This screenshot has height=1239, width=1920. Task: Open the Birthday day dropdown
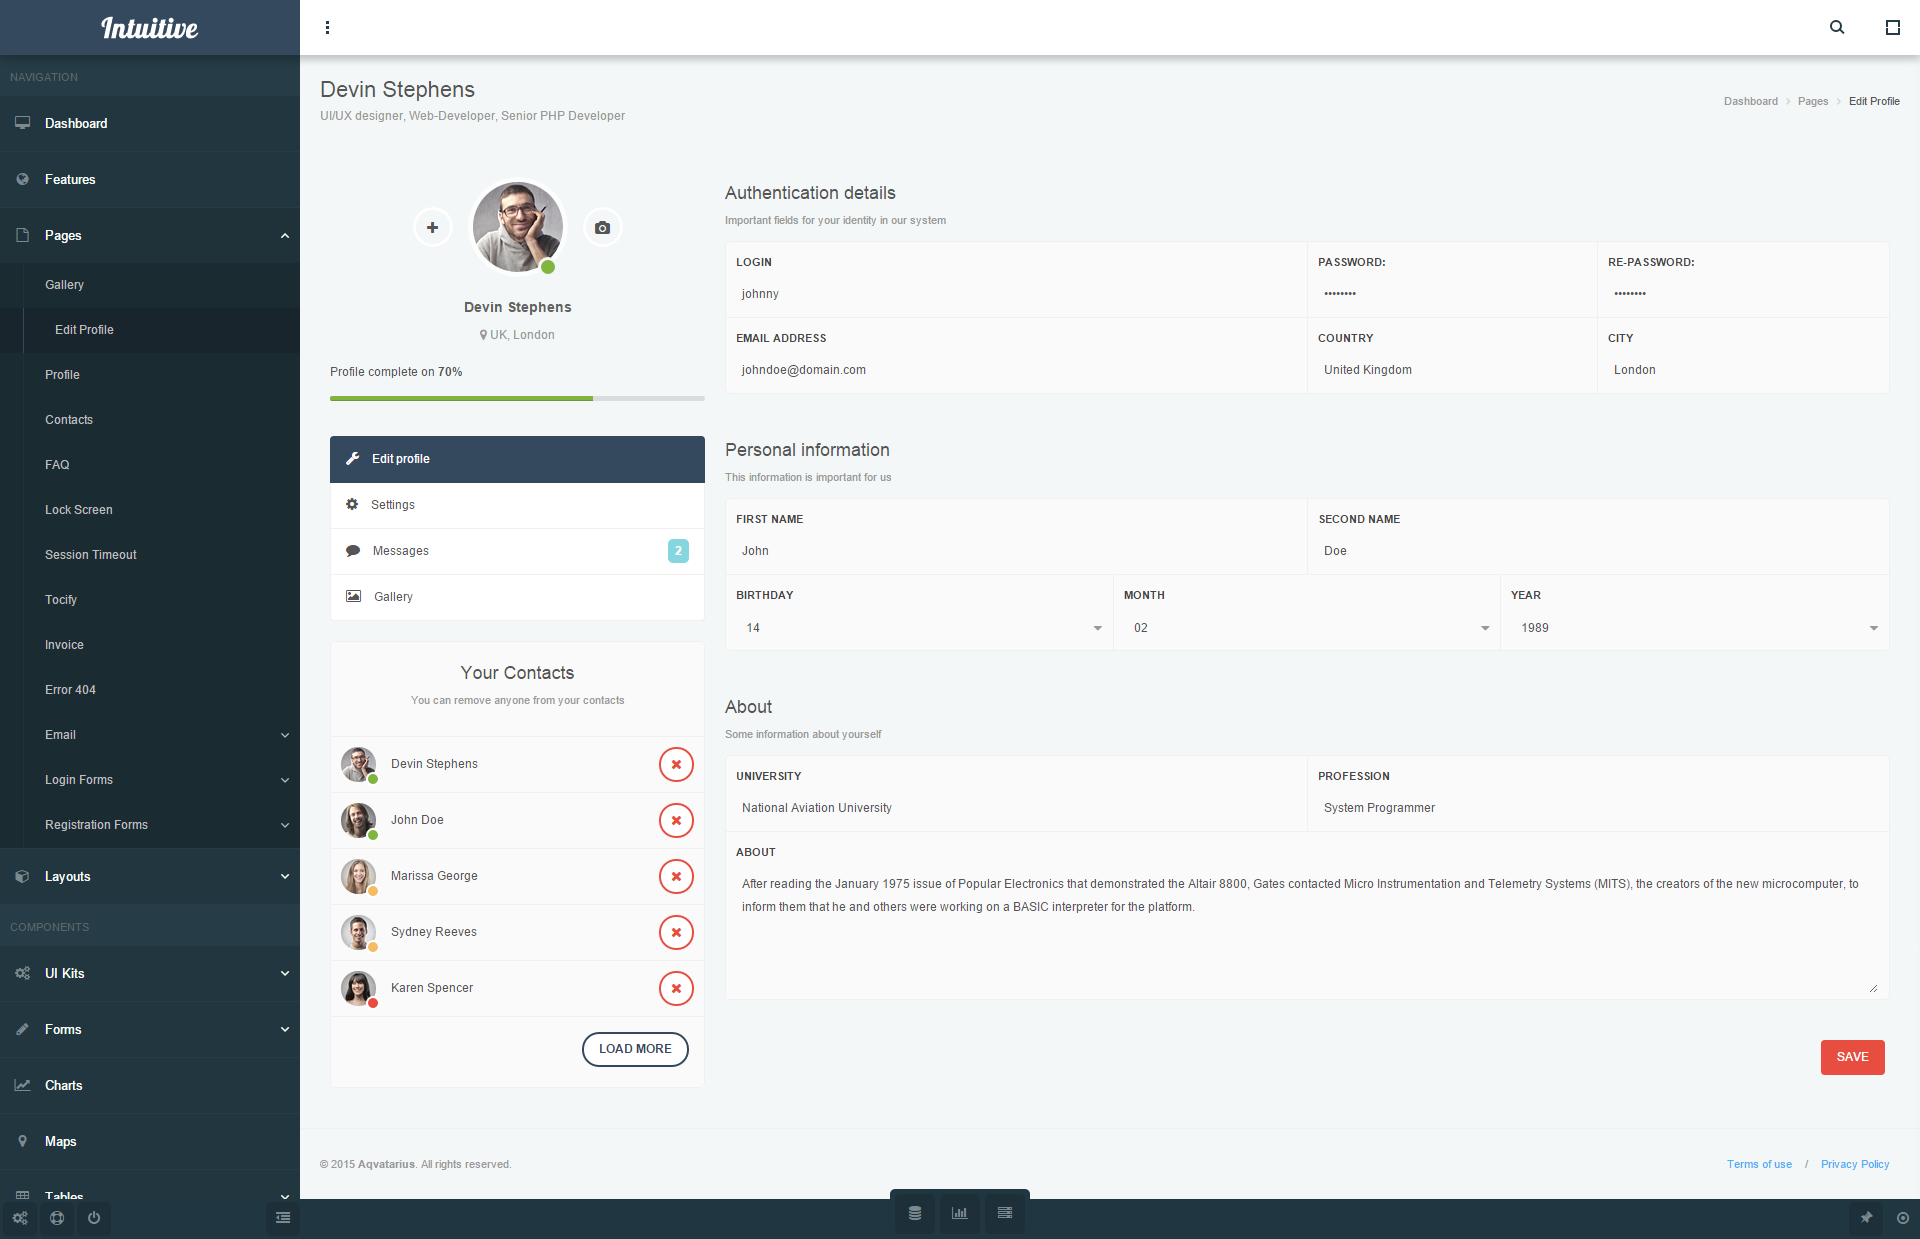919,628
